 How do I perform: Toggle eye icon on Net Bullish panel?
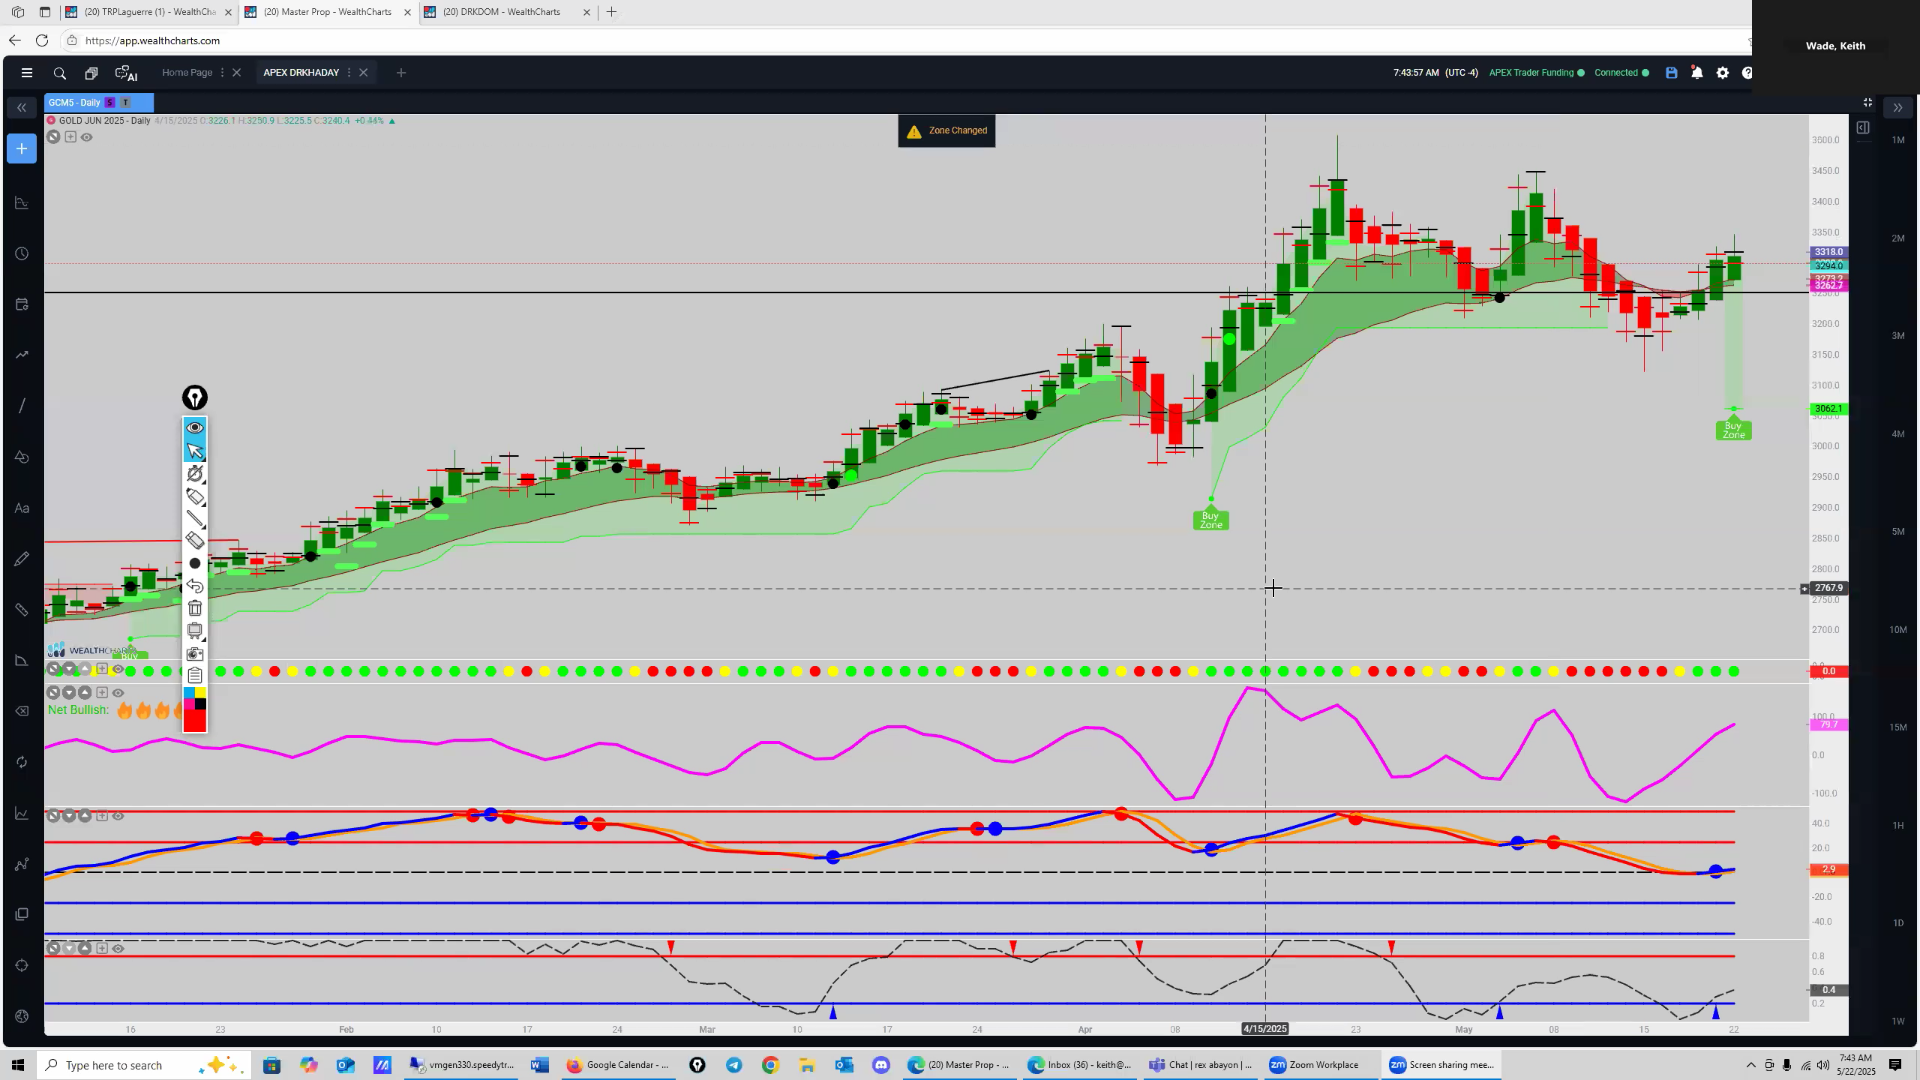[x=118, y=692]
